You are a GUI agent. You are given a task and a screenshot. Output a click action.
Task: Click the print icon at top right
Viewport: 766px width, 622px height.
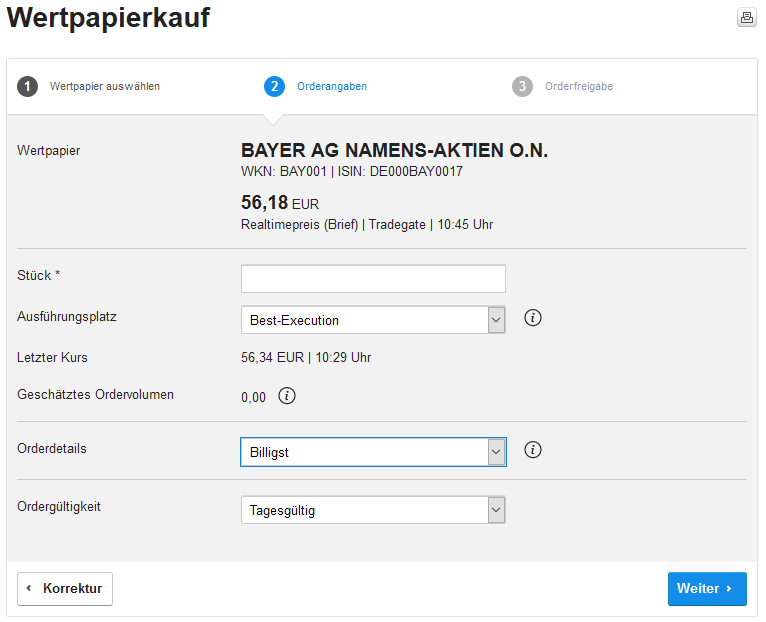(x=746, y=18)
